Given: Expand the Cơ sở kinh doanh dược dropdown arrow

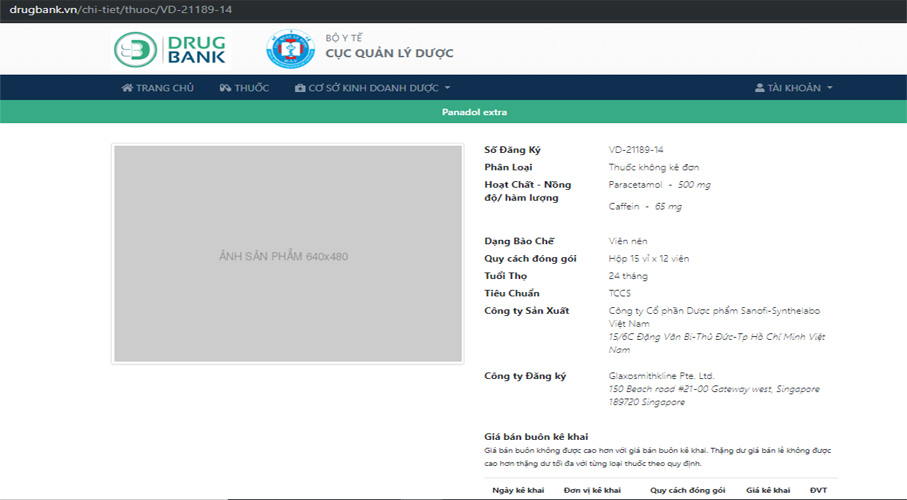Looking at the screenshot, I should click(x=447, y=88).
